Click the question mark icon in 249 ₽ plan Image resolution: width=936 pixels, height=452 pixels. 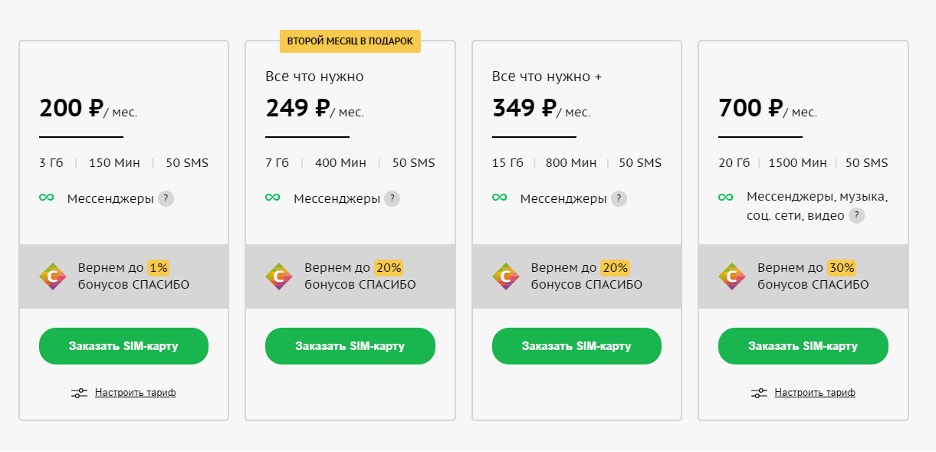coord(392,199)
